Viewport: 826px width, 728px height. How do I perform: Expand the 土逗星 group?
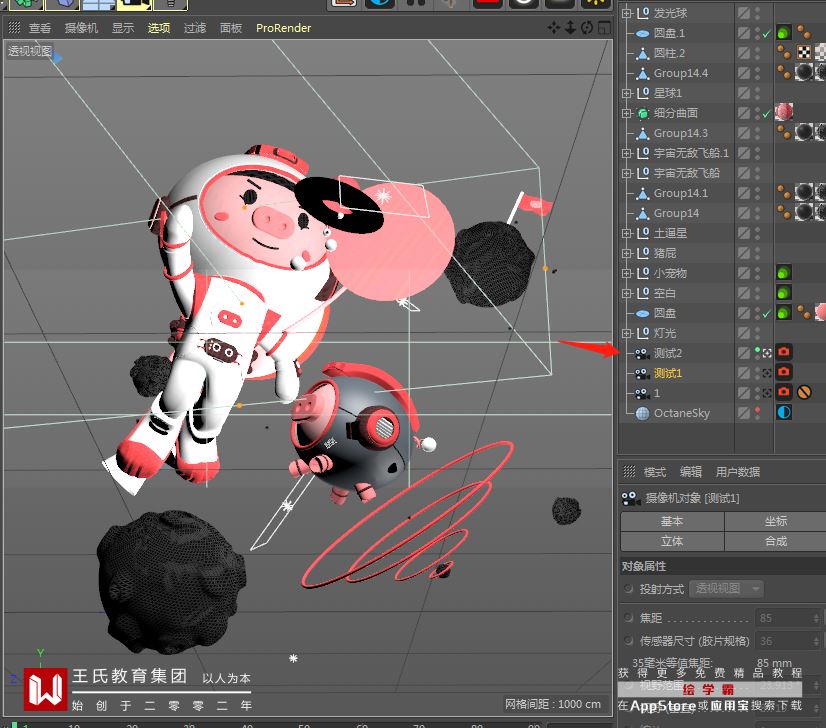626,233
